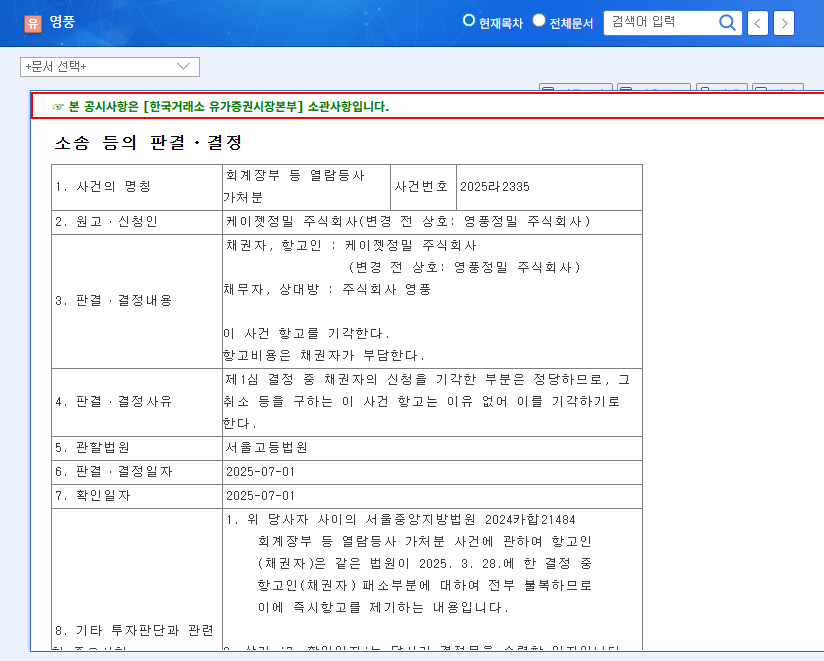Click the 1. 사건의 명칭 label cell

(x=137, y=187)
